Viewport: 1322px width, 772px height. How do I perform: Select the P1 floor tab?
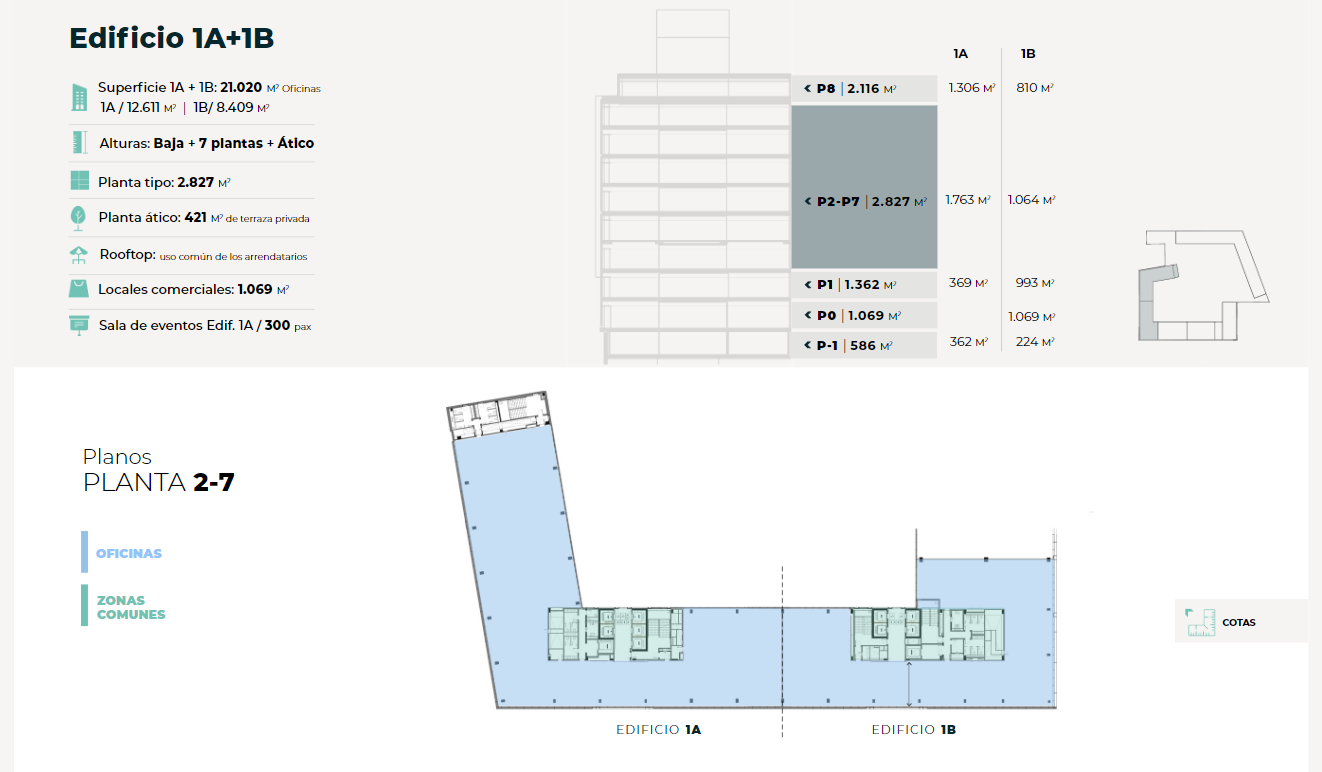864,285
